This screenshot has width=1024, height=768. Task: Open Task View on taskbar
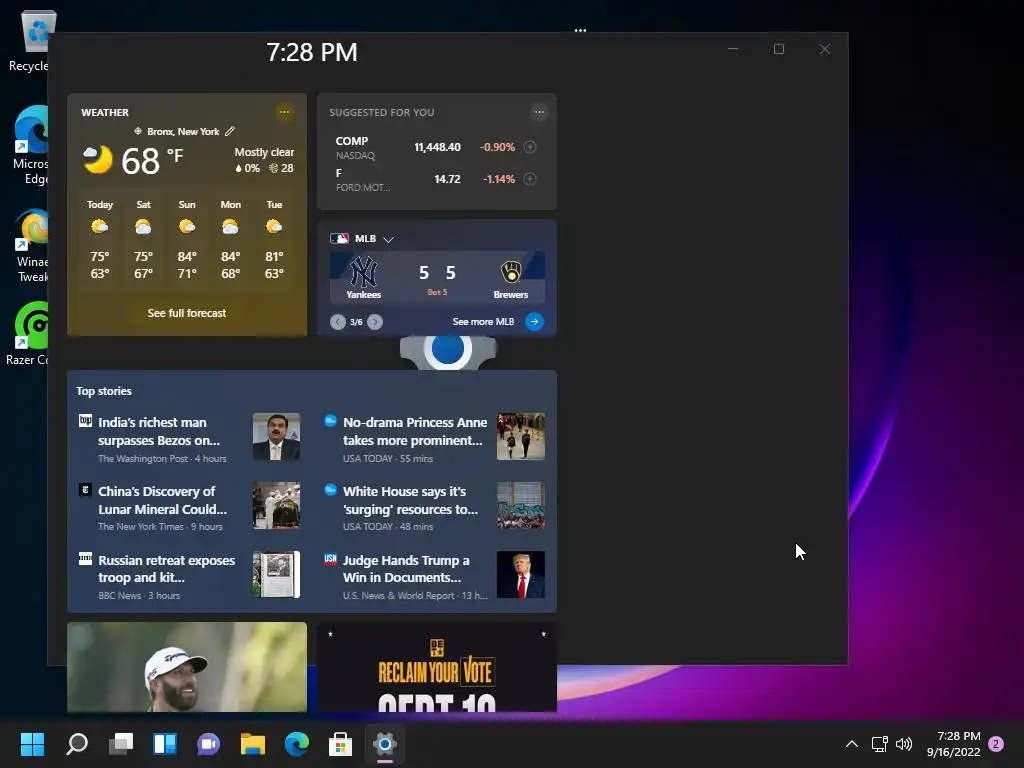121,744
